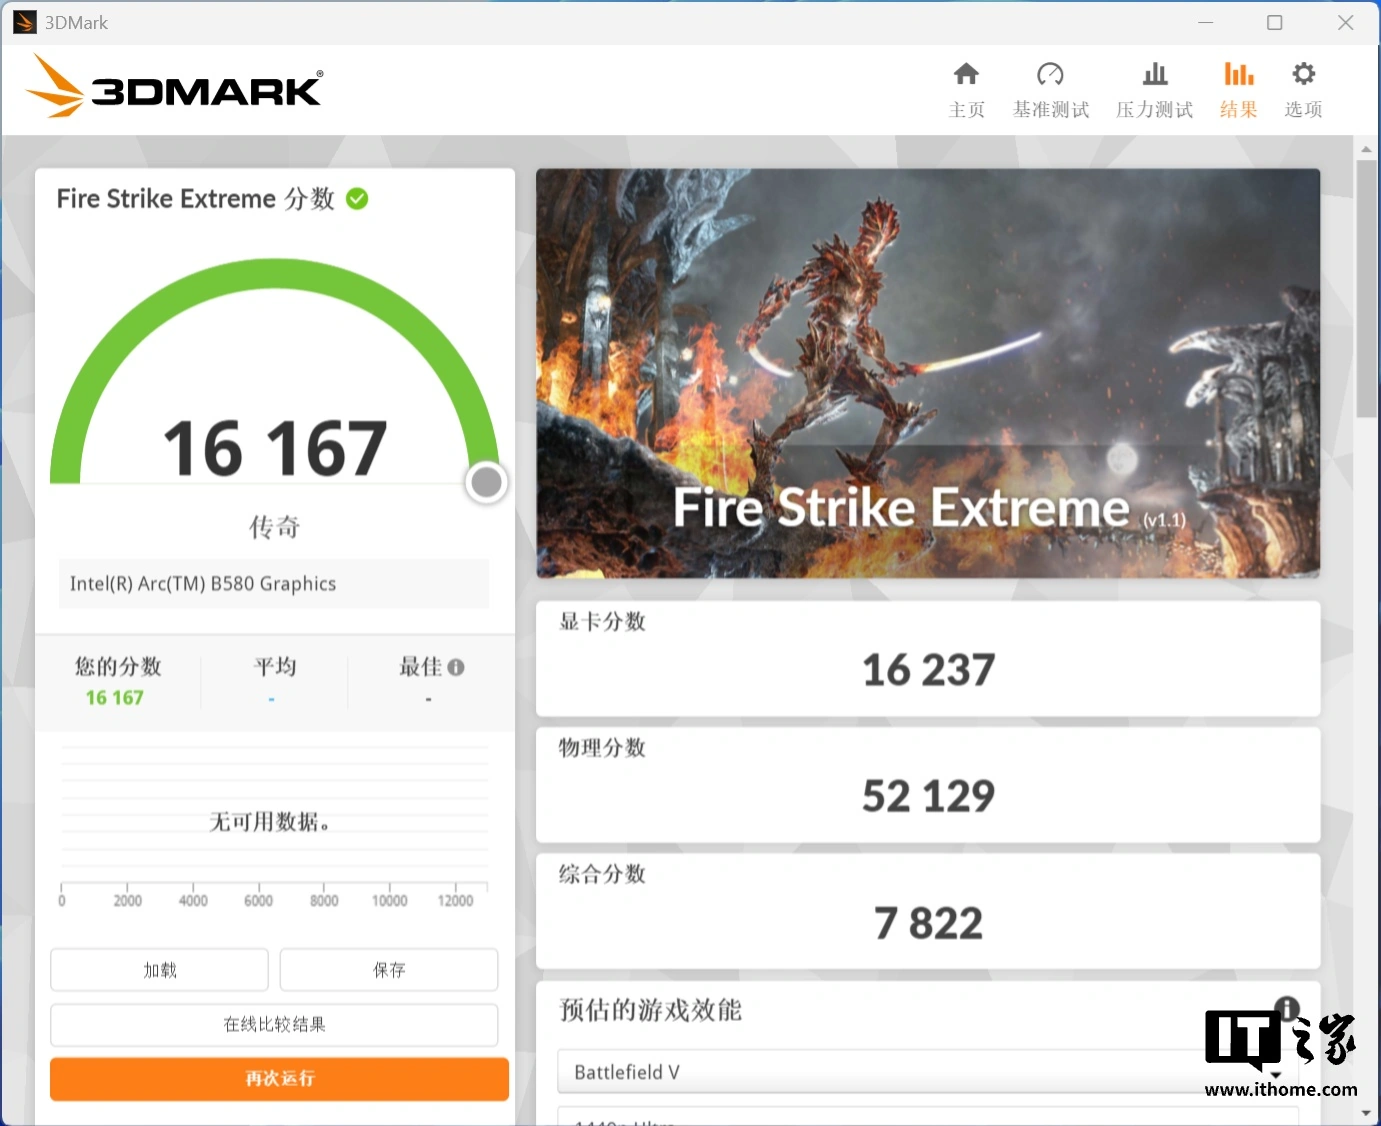
Task: Go to the 主页 home icon
Action: [x=966, y=73]
